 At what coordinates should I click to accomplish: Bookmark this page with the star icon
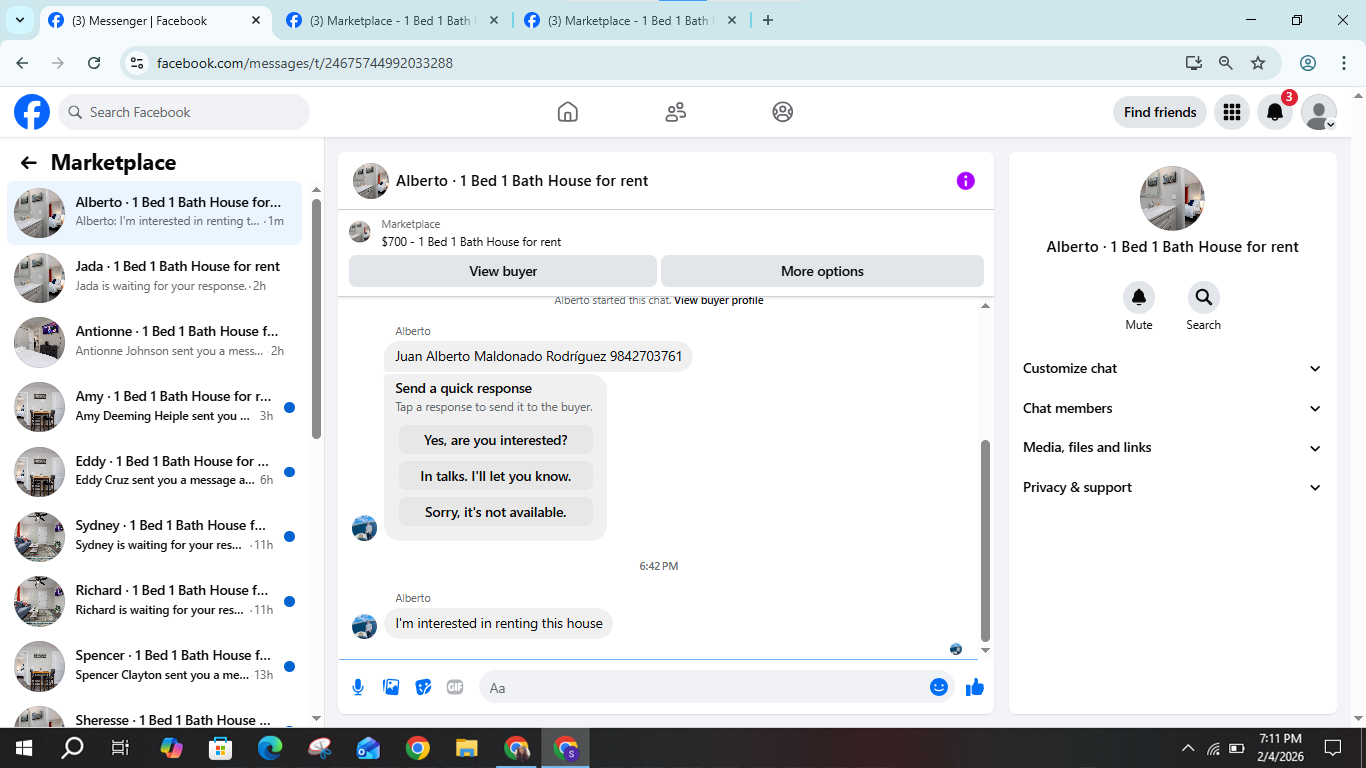1258,63
